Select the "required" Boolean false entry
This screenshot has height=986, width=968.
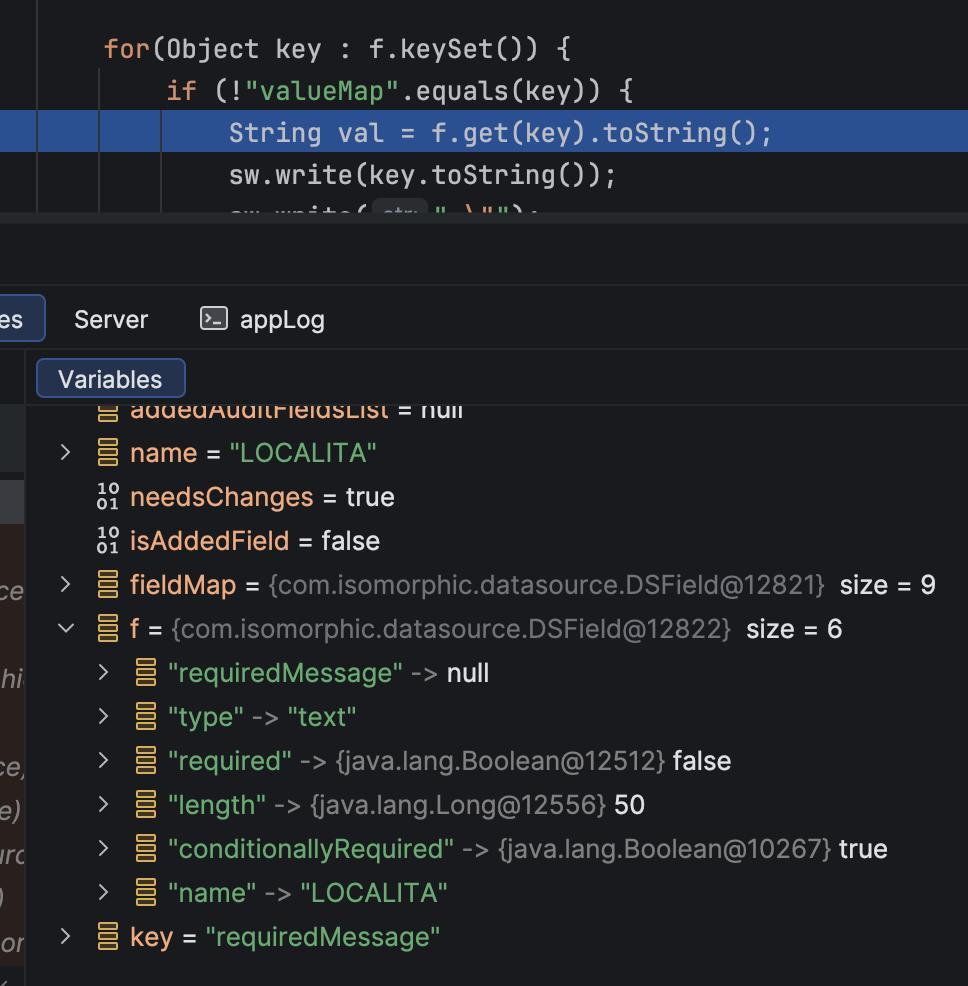(x=448, y=761)
